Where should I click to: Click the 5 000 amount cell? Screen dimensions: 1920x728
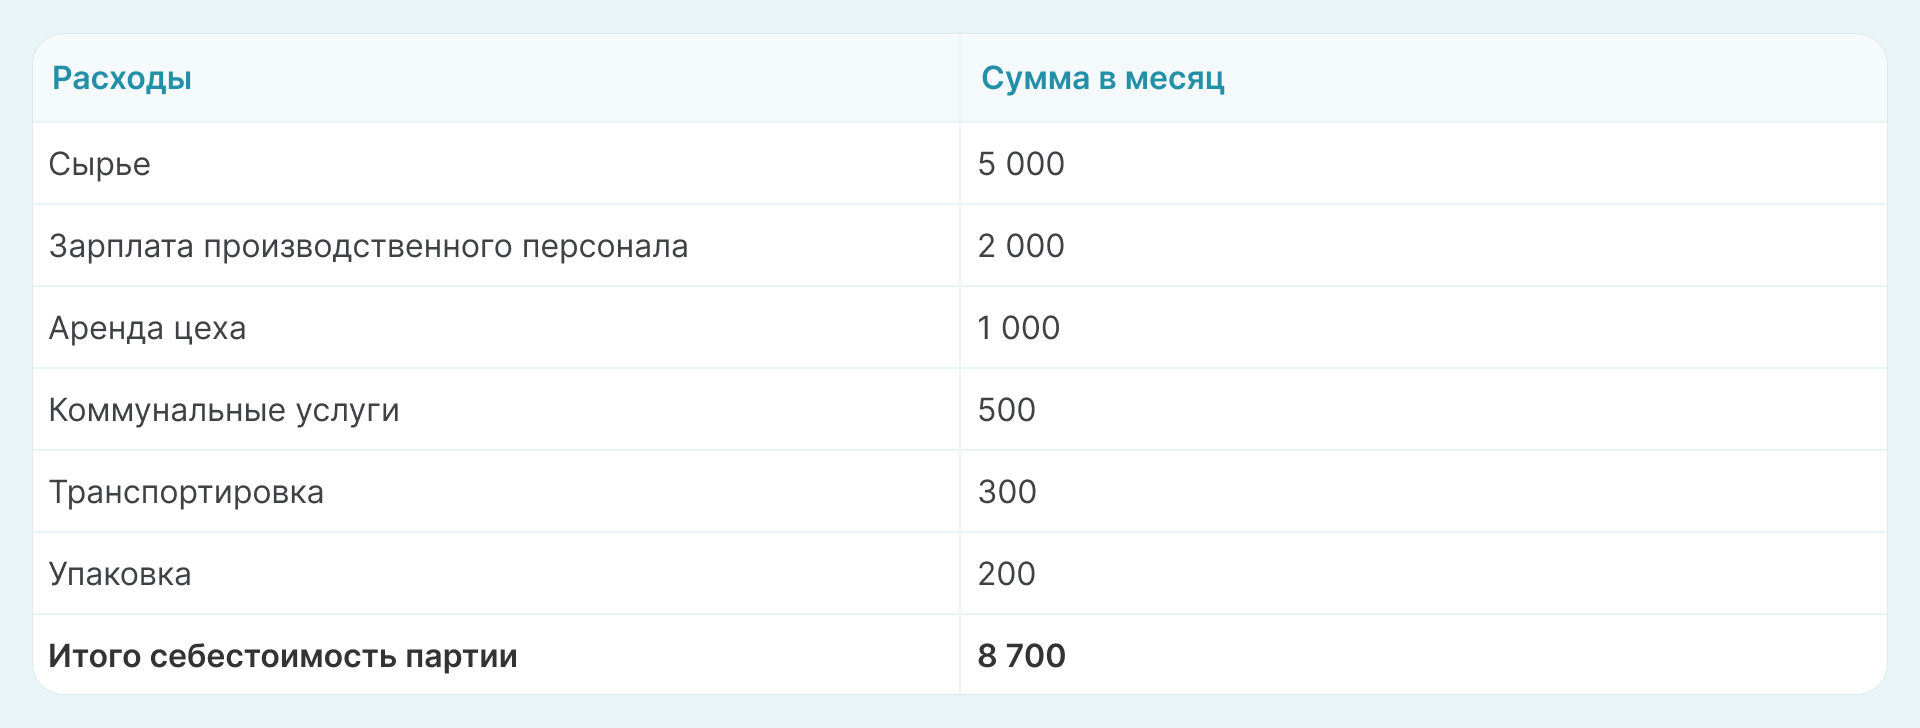1021,164
